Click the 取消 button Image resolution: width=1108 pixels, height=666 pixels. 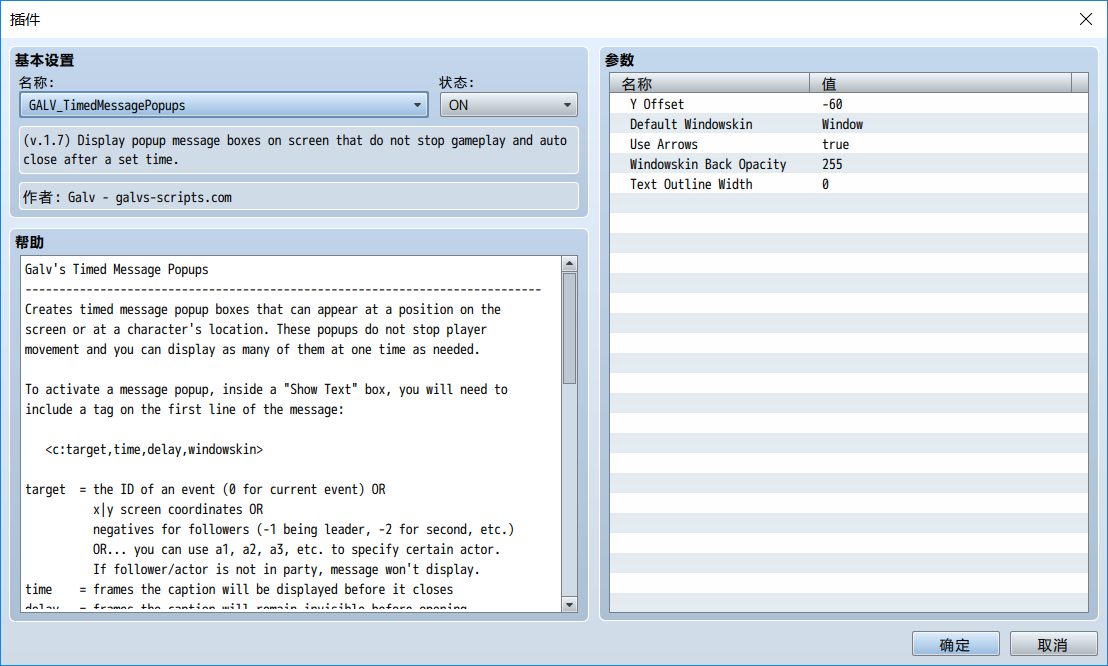[x=1053, y=644]
